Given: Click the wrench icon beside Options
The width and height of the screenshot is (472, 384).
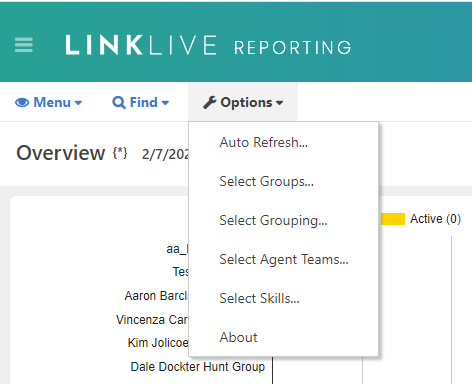Looking at the screenshot, I should click(210, 102).
